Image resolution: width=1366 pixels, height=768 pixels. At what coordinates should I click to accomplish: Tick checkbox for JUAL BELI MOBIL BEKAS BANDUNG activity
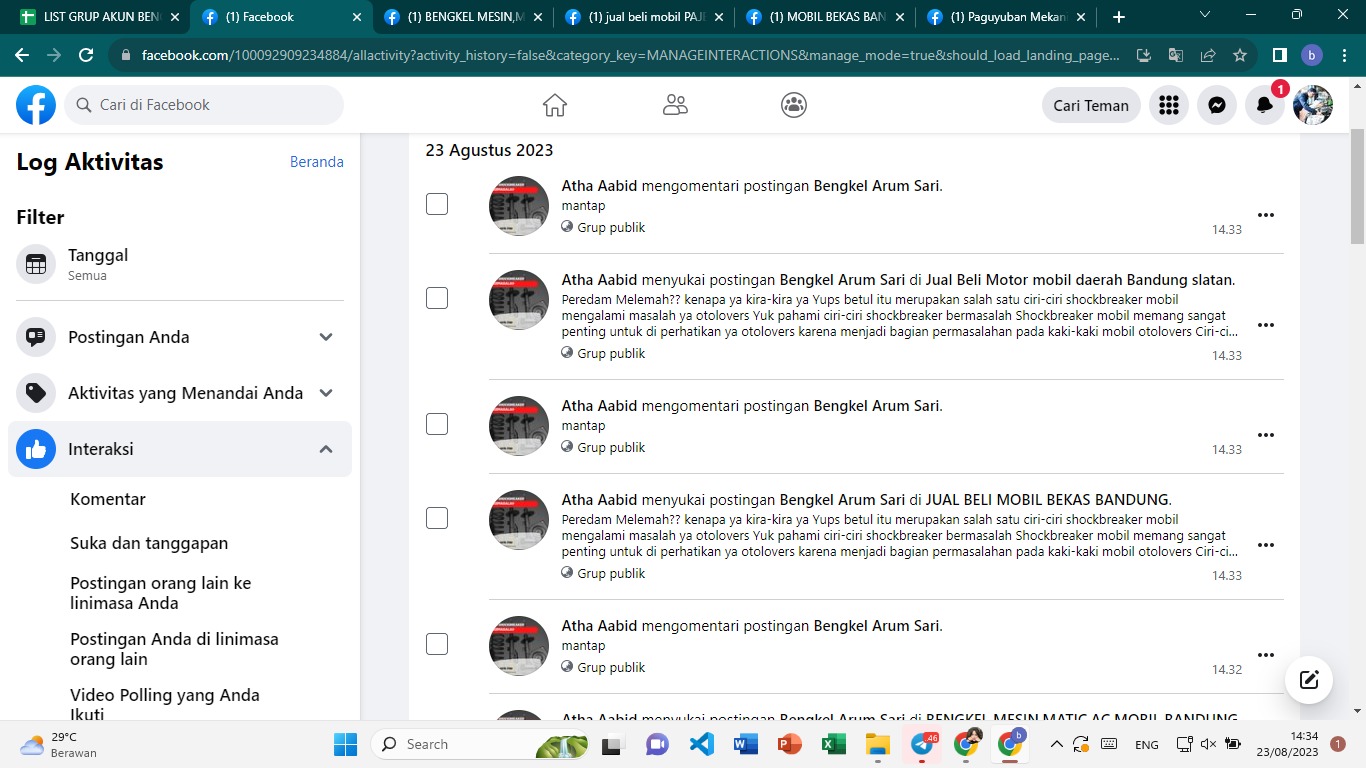point(437,518)
